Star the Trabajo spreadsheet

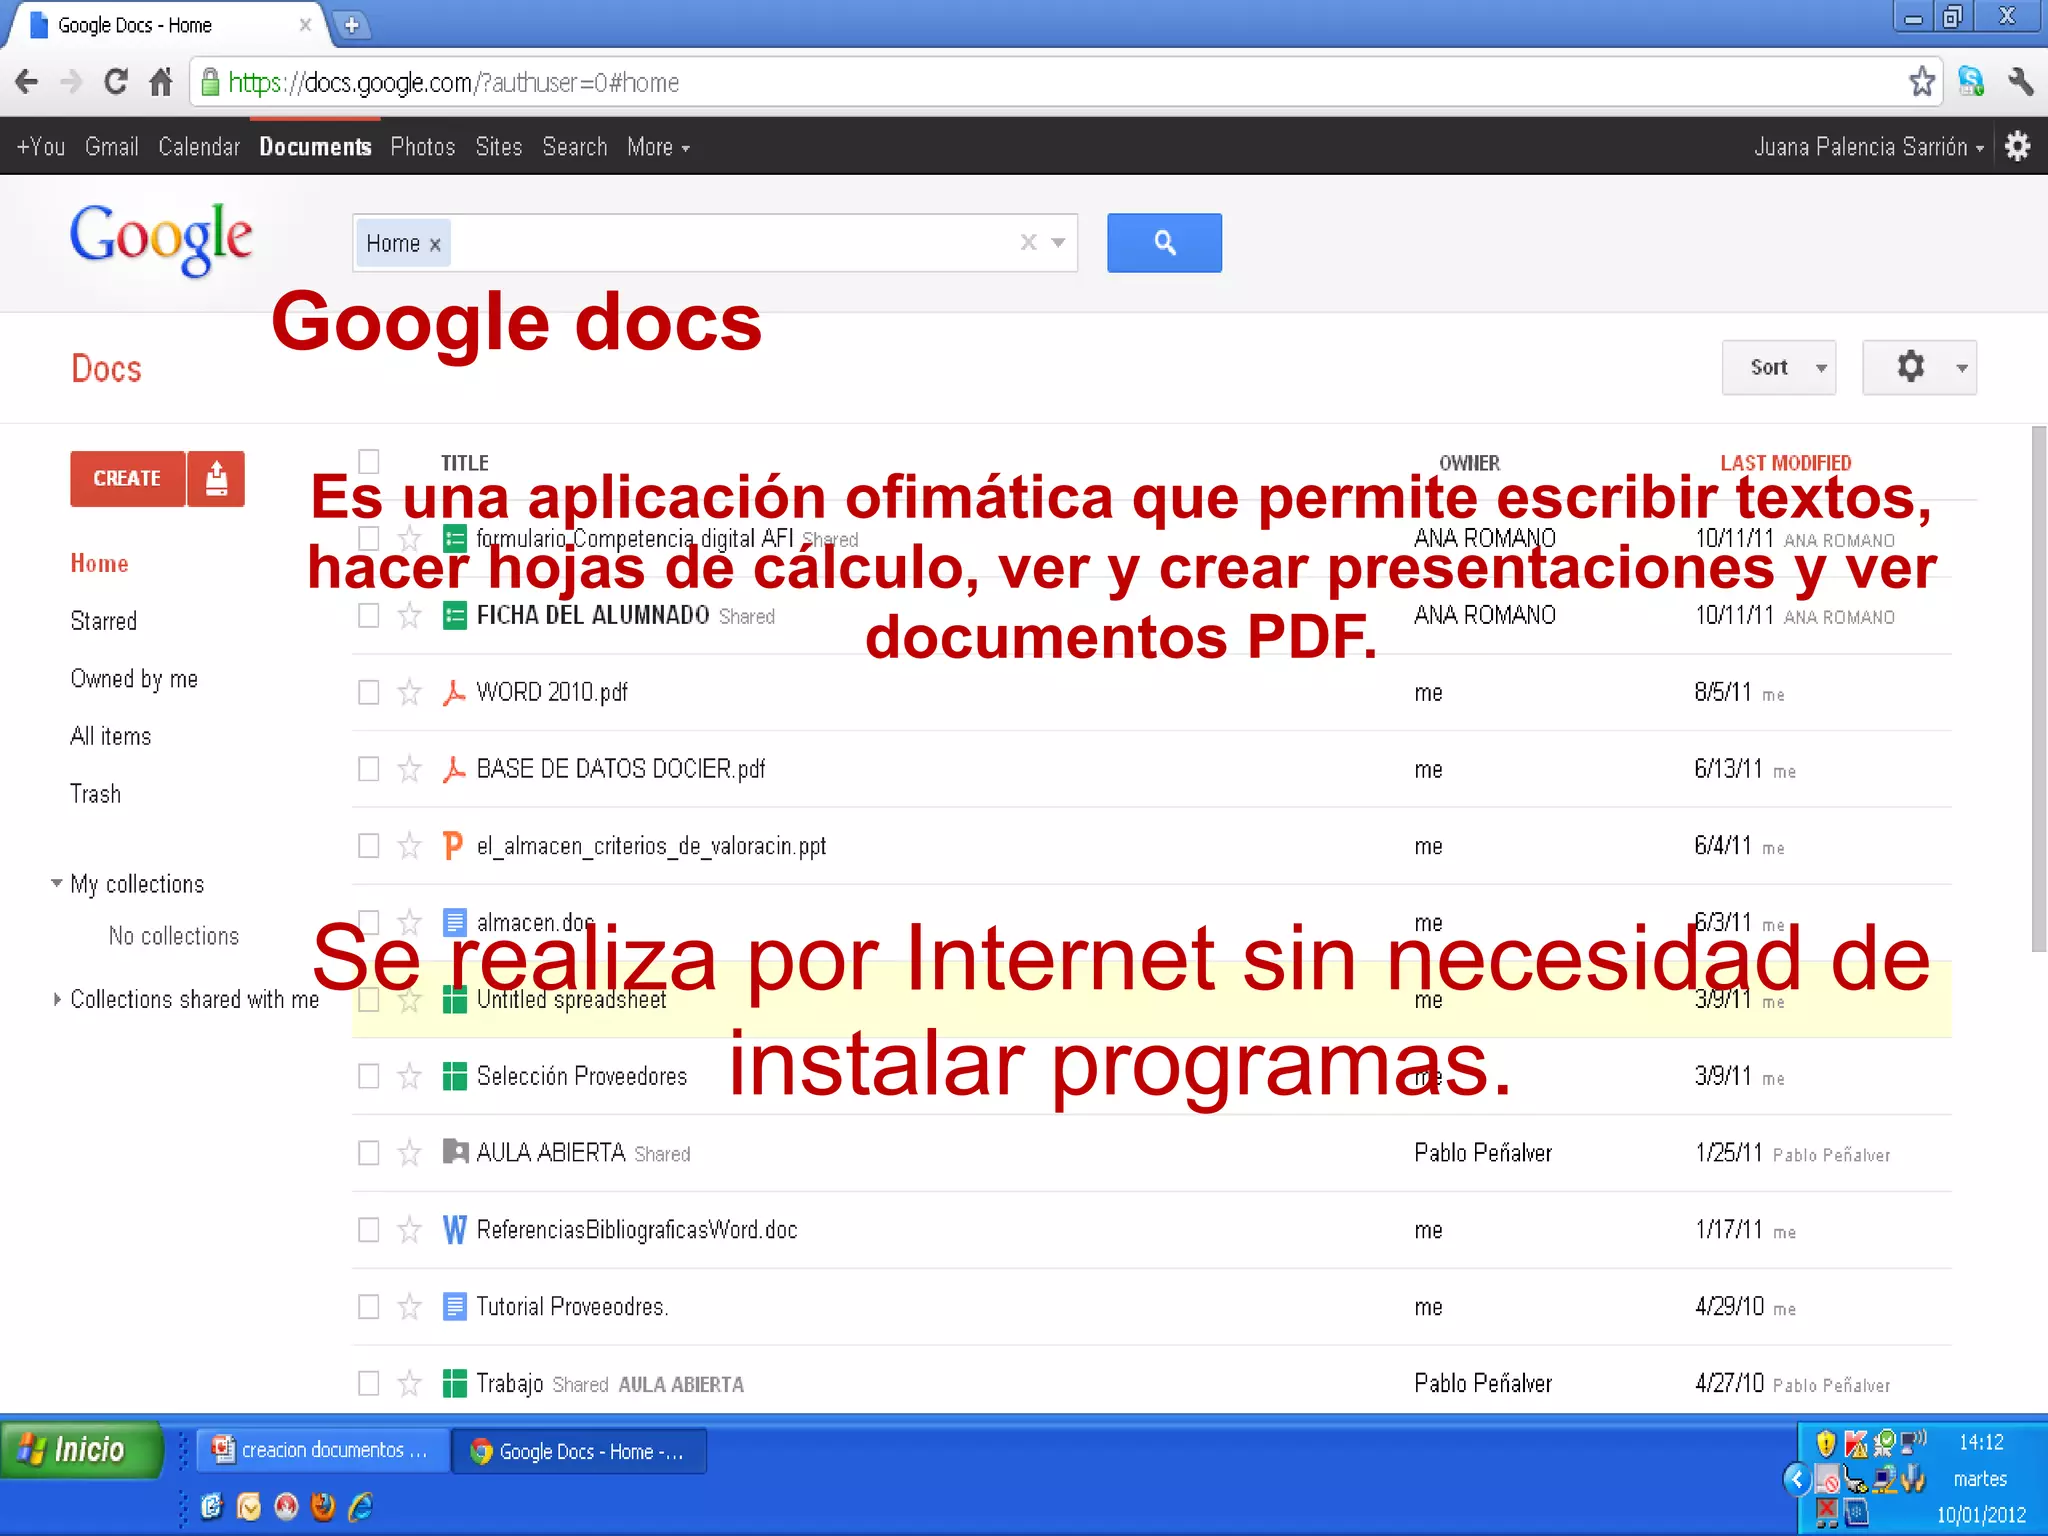coord(409,1383)
